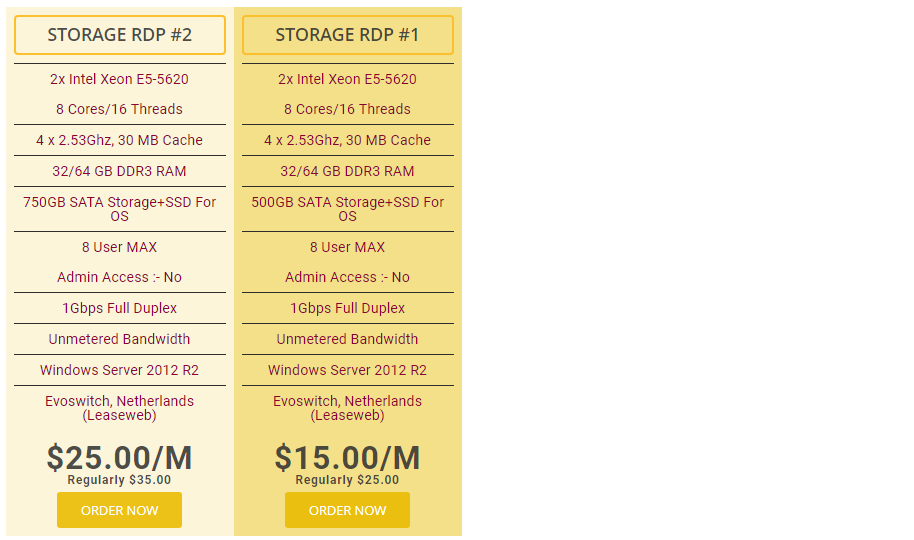Click 1Gbps Full Duplex in RDP #1
914x540 pixels.
click(347, 308)
